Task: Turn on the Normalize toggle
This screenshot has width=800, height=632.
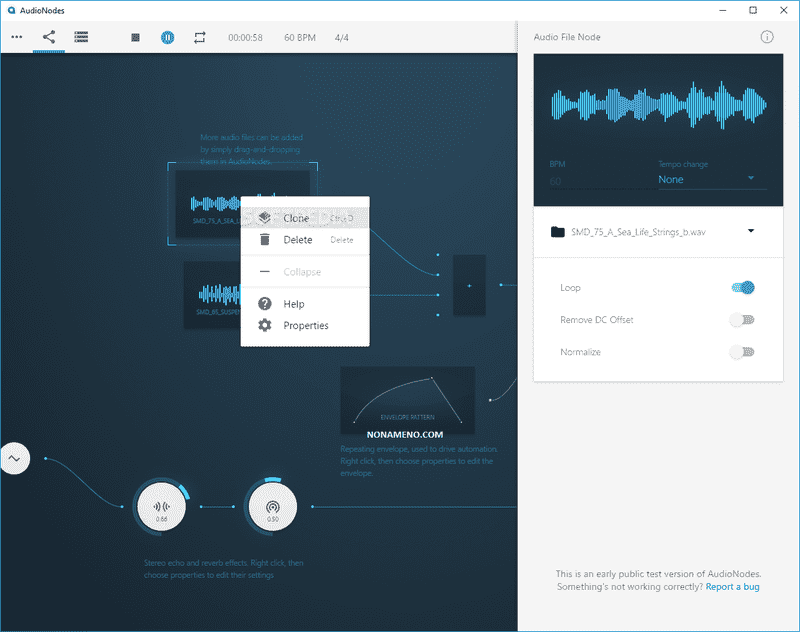Action: coord(741,352)
